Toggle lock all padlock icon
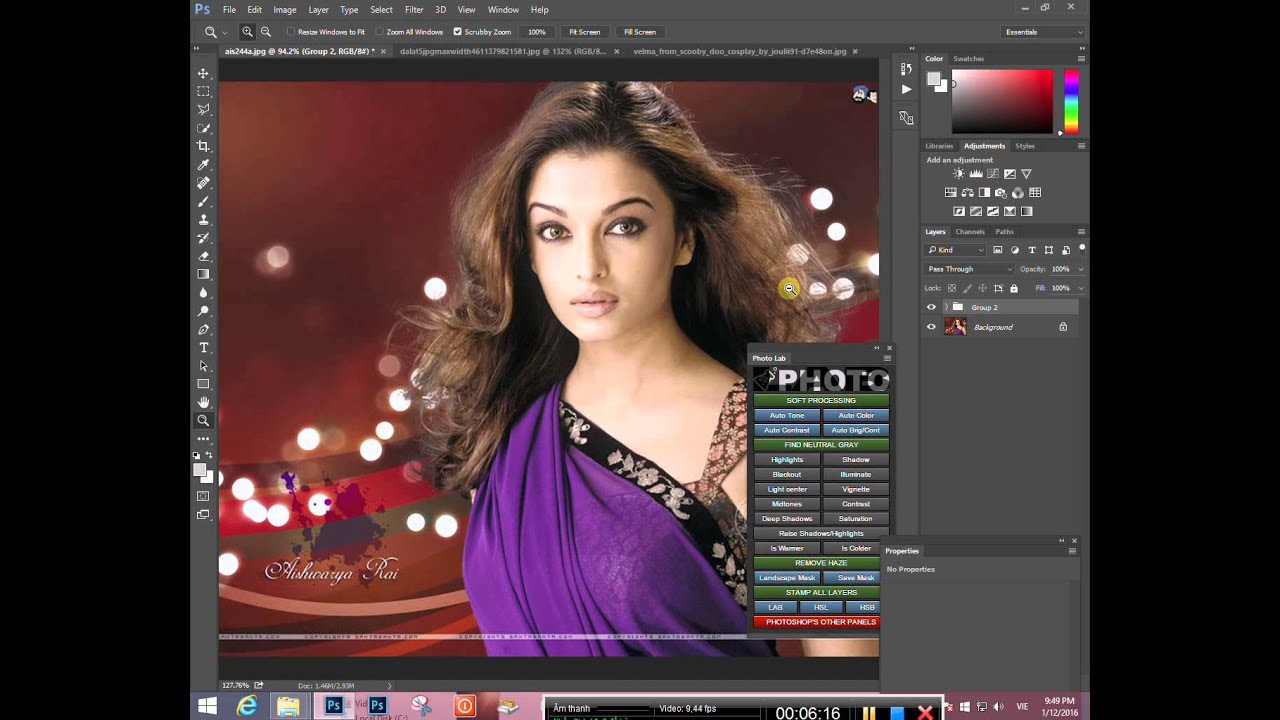The width and height of the screenshot is (1280, 720). (1014, 288)
